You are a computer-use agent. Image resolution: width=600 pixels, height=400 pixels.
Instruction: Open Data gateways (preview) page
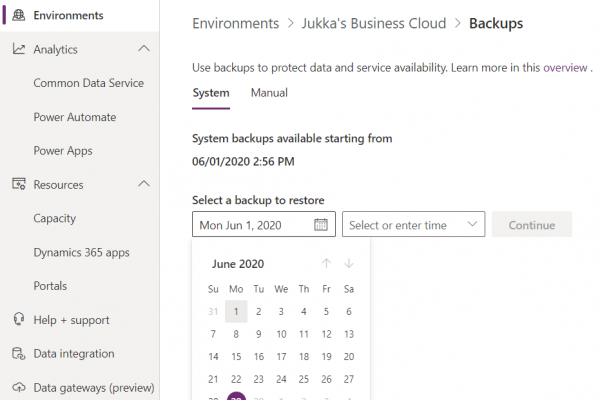click(94, 388)
